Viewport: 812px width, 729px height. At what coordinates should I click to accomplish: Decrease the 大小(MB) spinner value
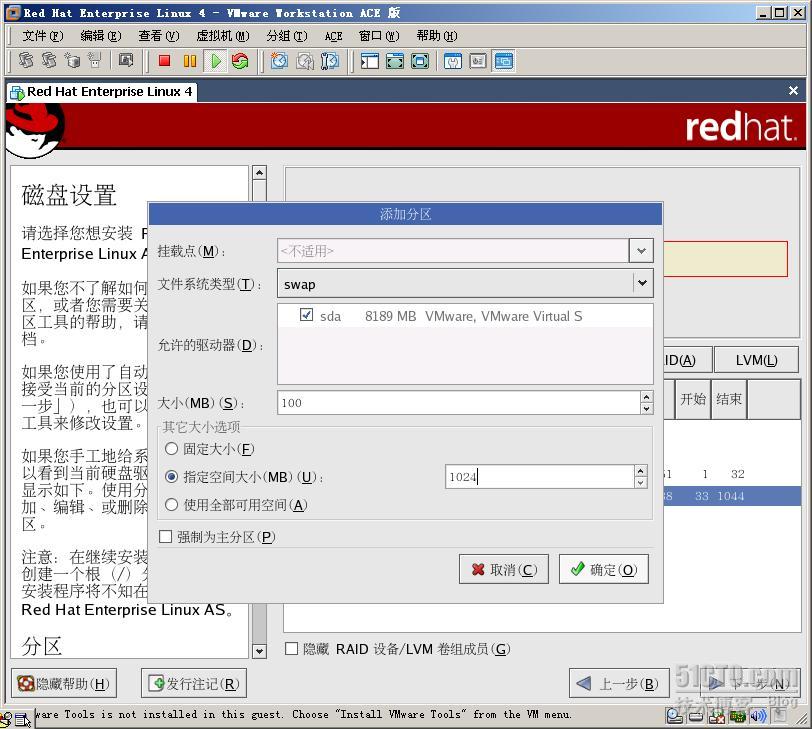[x=646, y=409]
